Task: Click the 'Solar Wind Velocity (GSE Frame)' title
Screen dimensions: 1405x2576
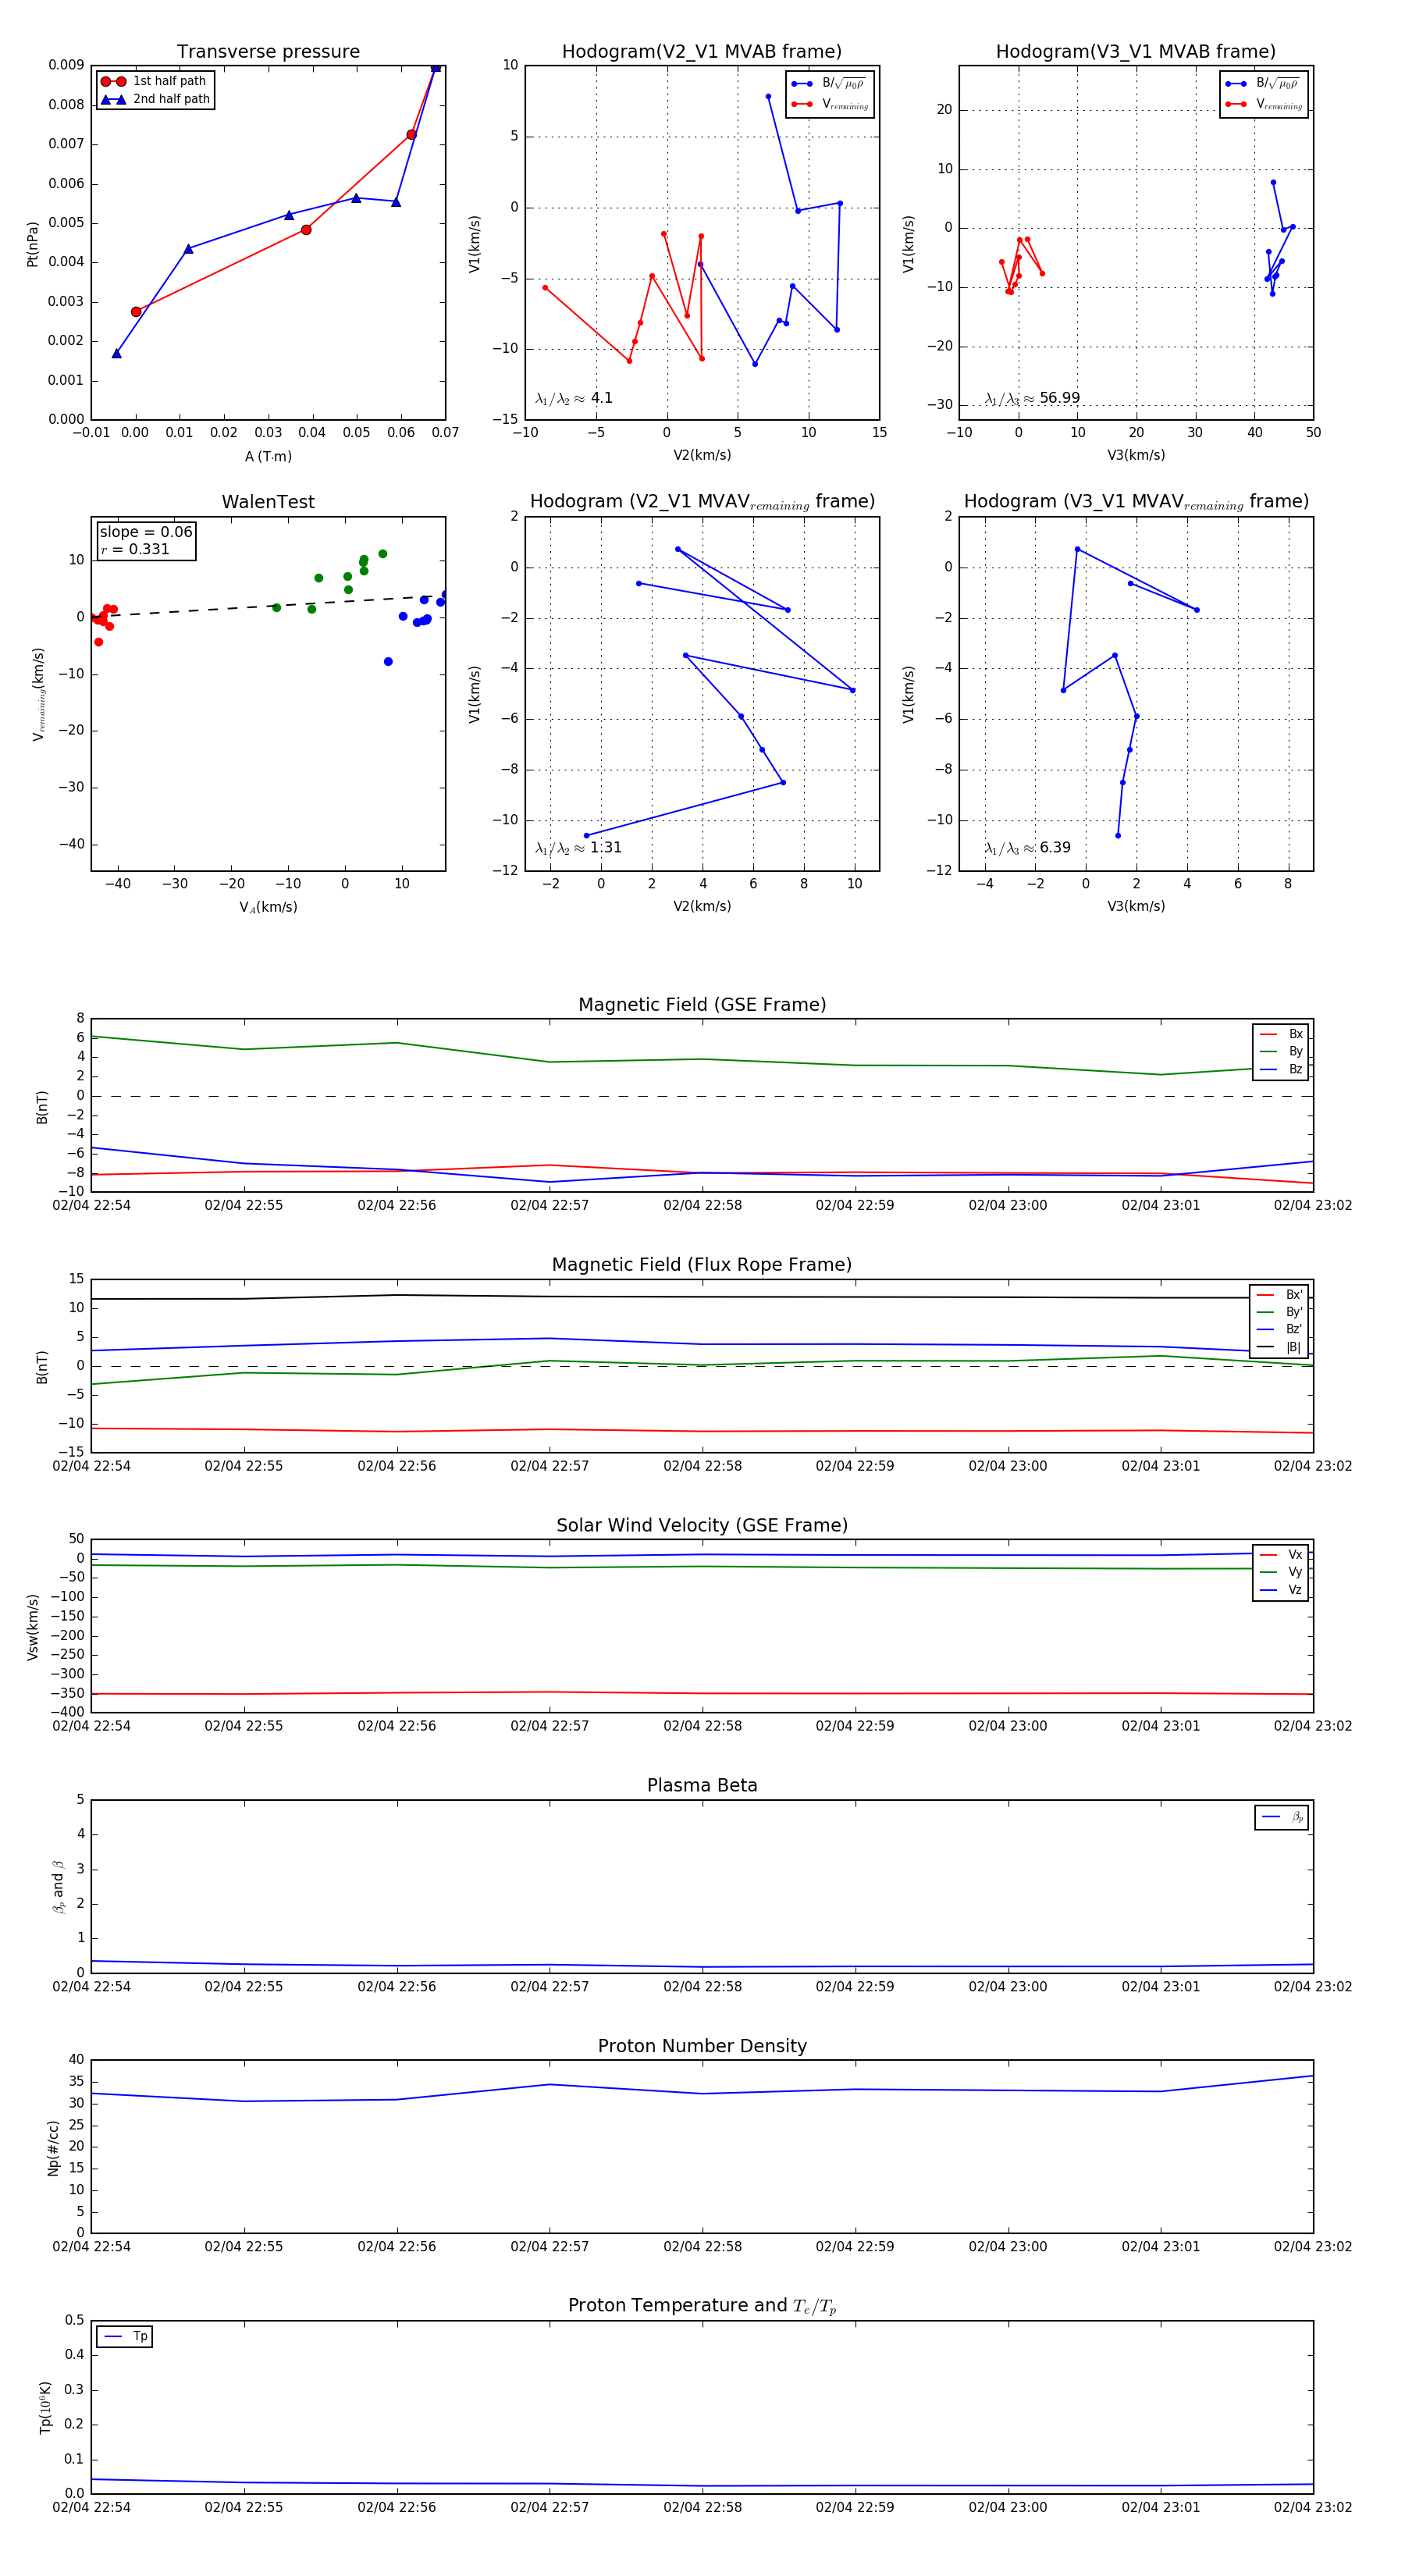Action: [702, 1525]
